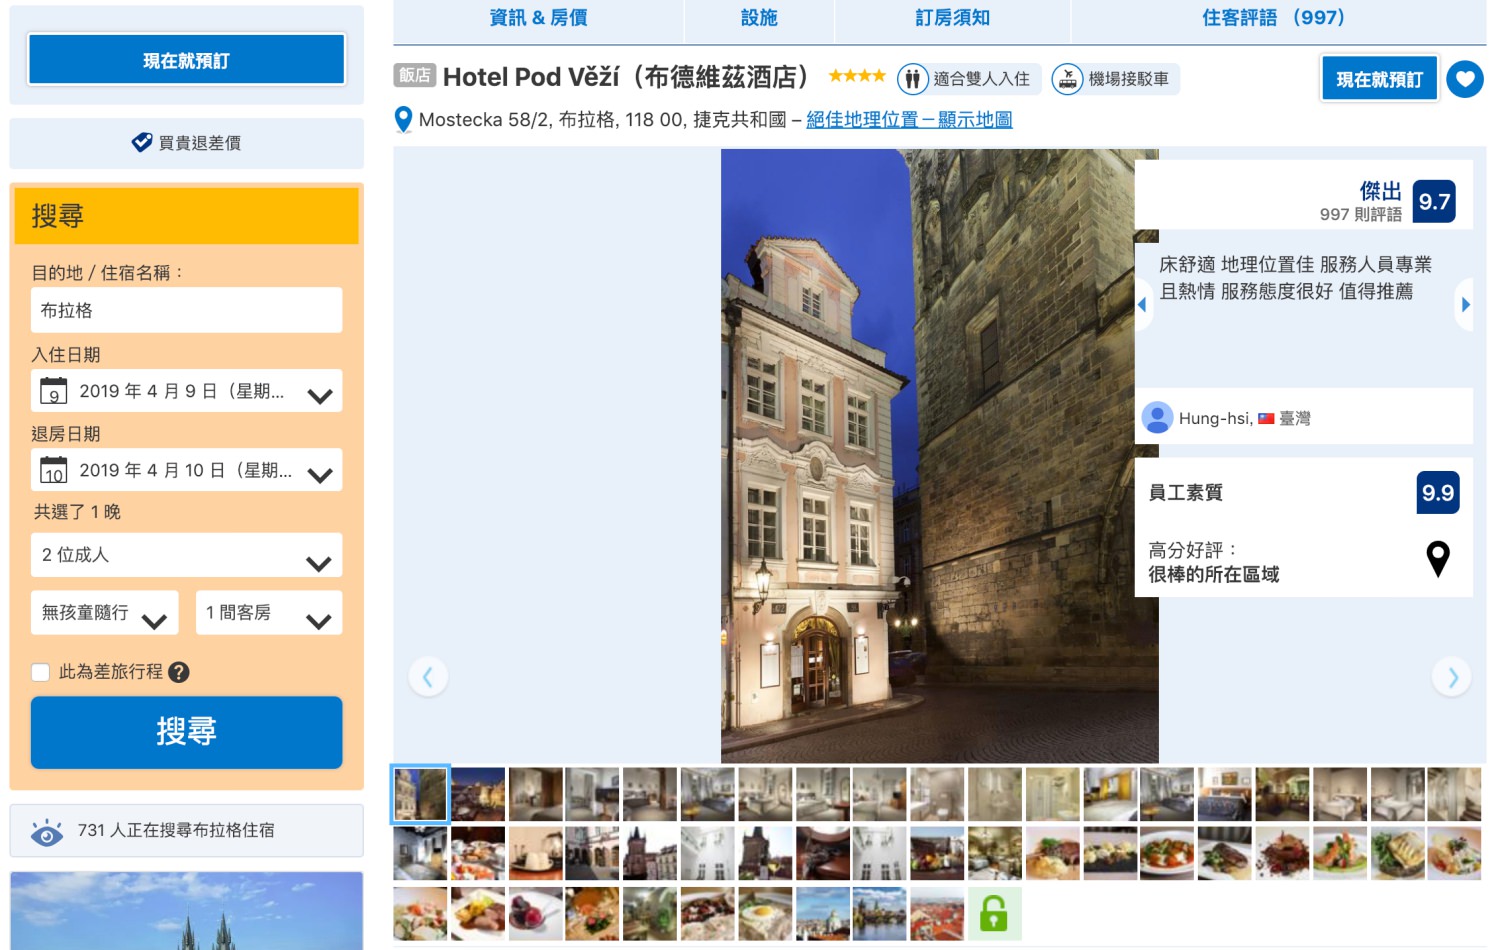Click the check-out calendar icon
This screenshot has width=1500, height=950.
[54, 470]
